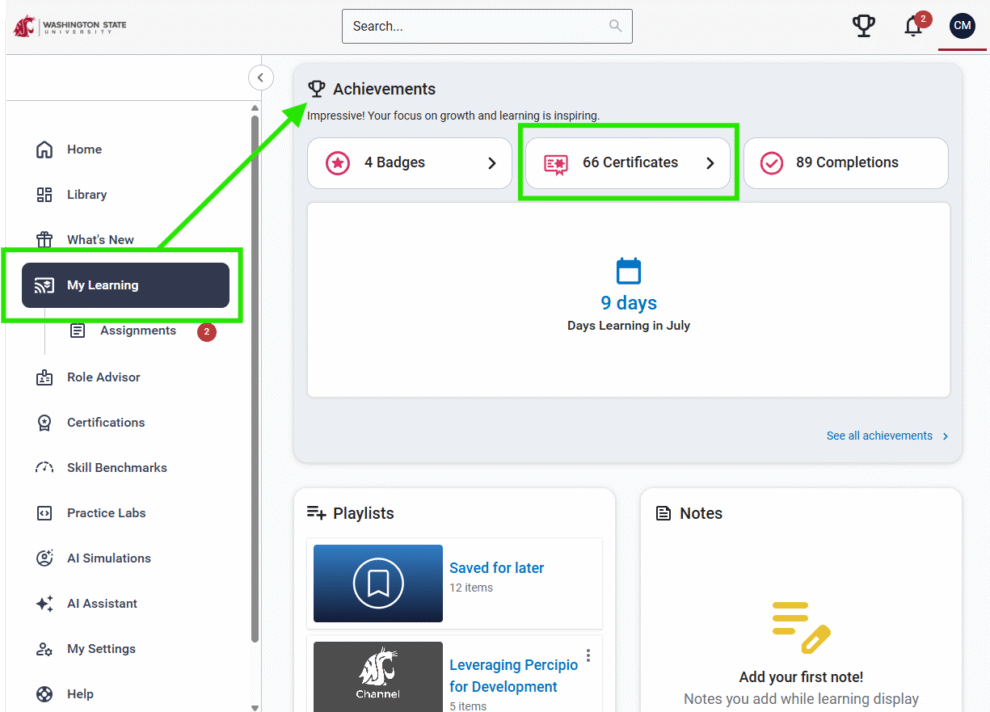Click the Washington State University logo
This screenshot has height=712, width=990.
[x=70, y=26]
